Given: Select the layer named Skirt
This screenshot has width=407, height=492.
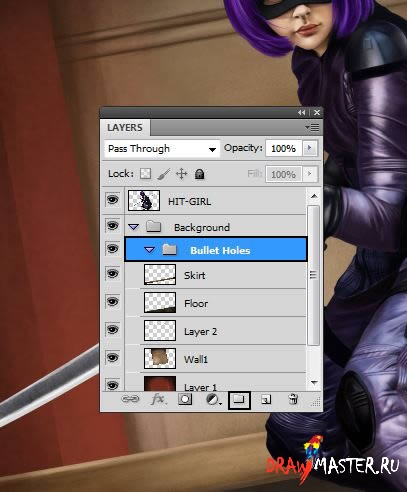Looking at the screenshot, I should pos(195,275).
